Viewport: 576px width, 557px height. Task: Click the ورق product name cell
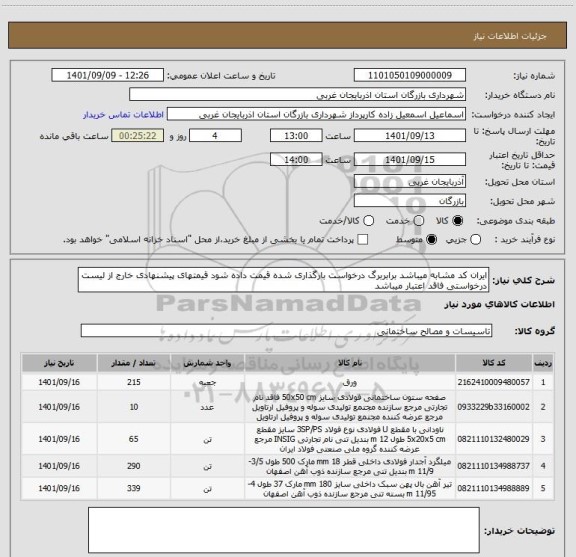coord(350,382)
